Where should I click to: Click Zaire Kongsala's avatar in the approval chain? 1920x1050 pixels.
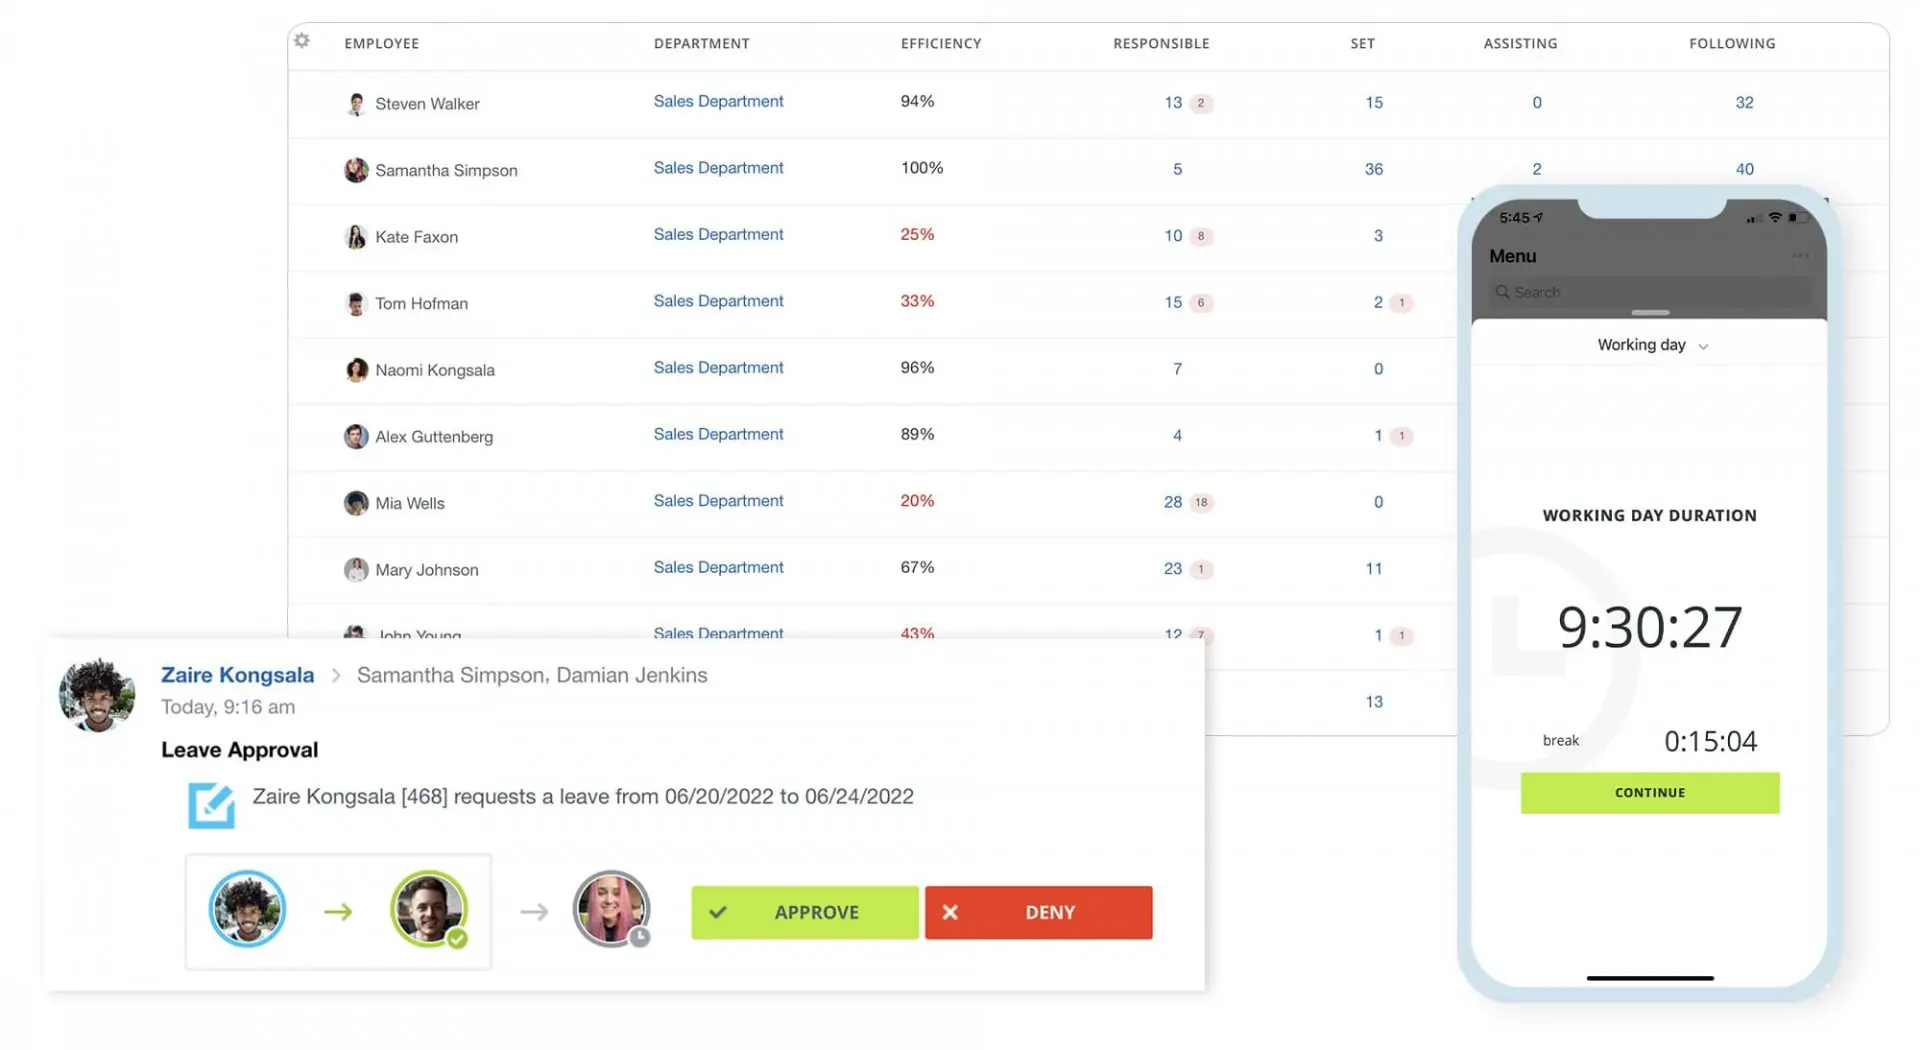pos(247,911)
